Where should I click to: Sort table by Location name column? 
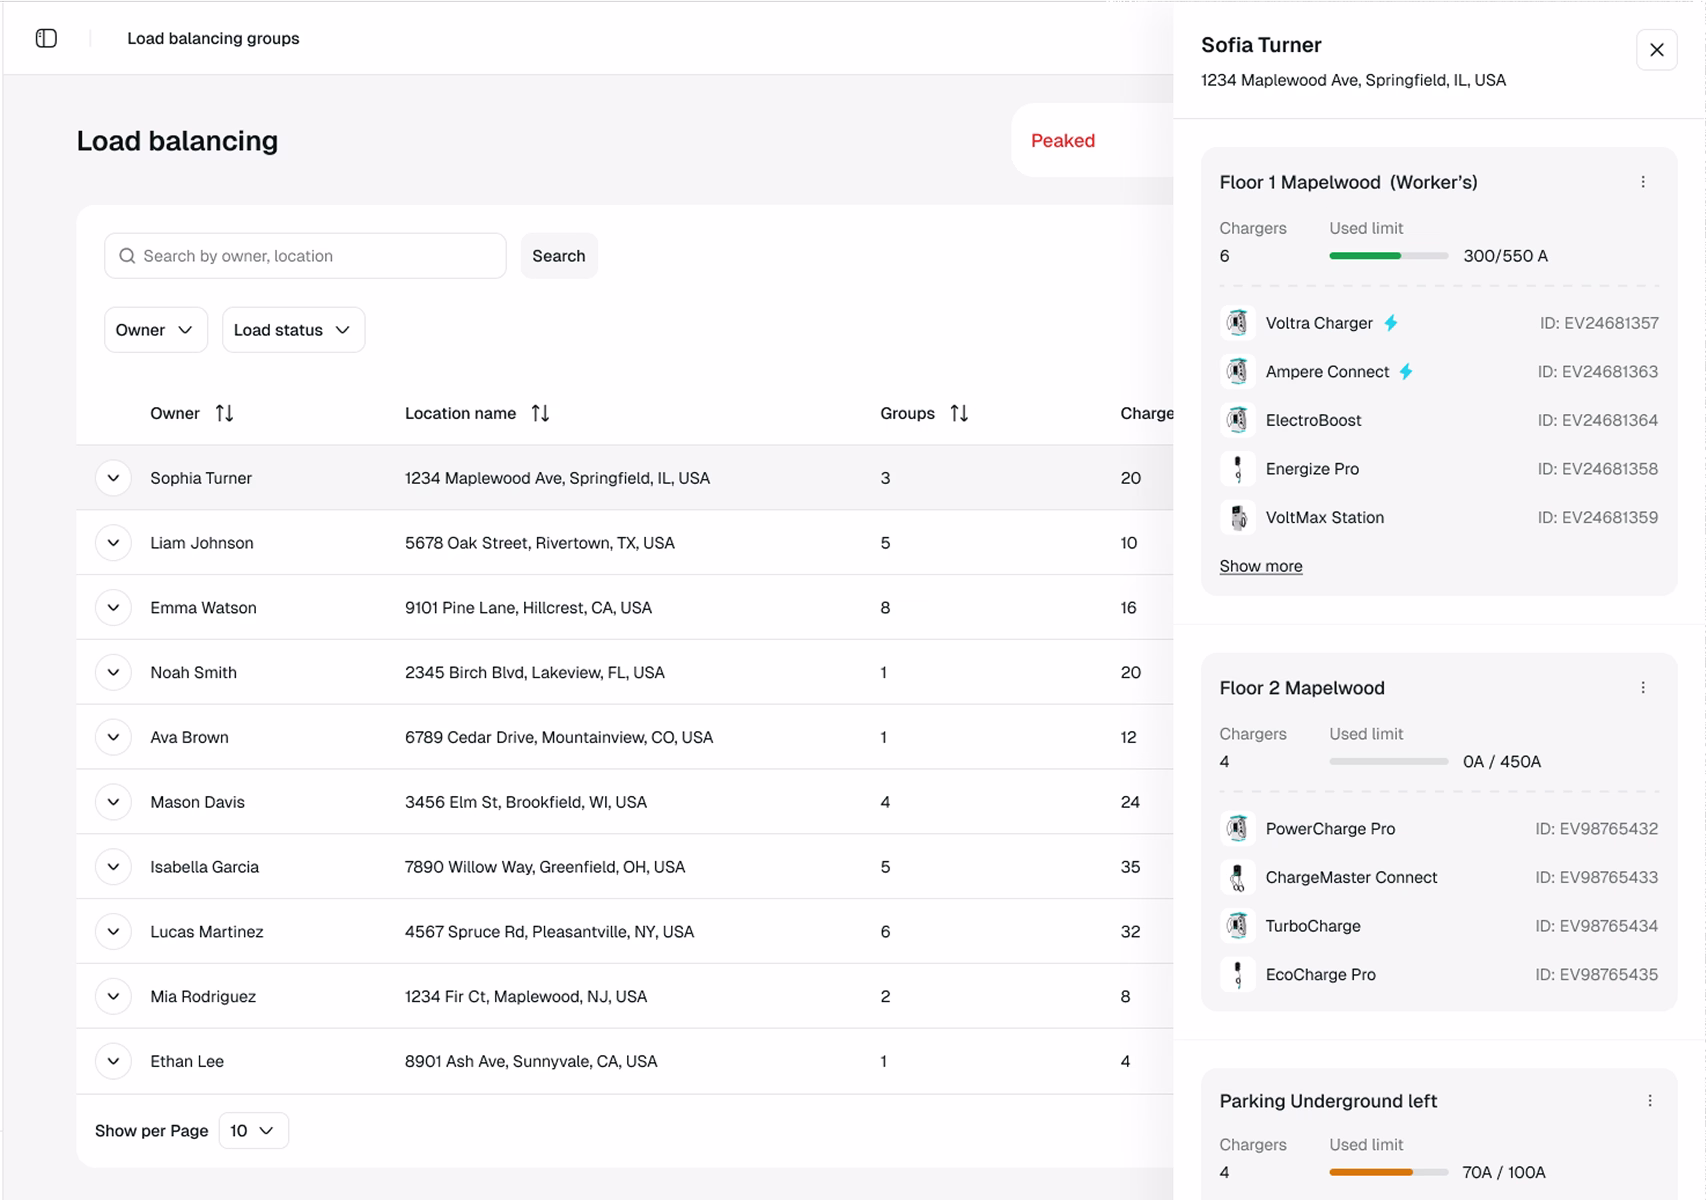tap(540, 413)
